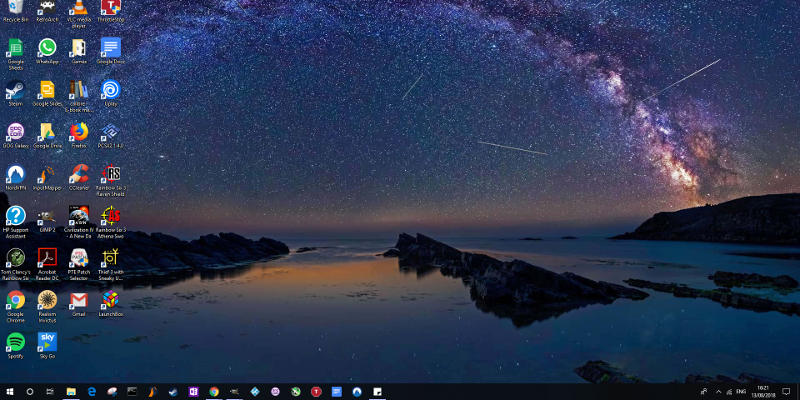The width and height of the screenshot is (800, 400).
Task: Select the NordVPN desktop shortcut
Action: (15, 177)
